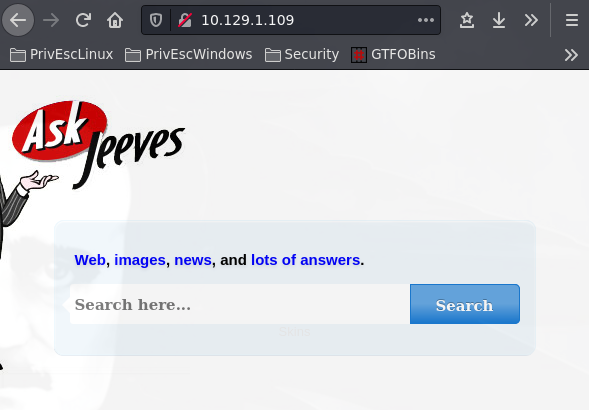
Task: Expand the overflow toolbar chevron
Action: coord(531,20)
